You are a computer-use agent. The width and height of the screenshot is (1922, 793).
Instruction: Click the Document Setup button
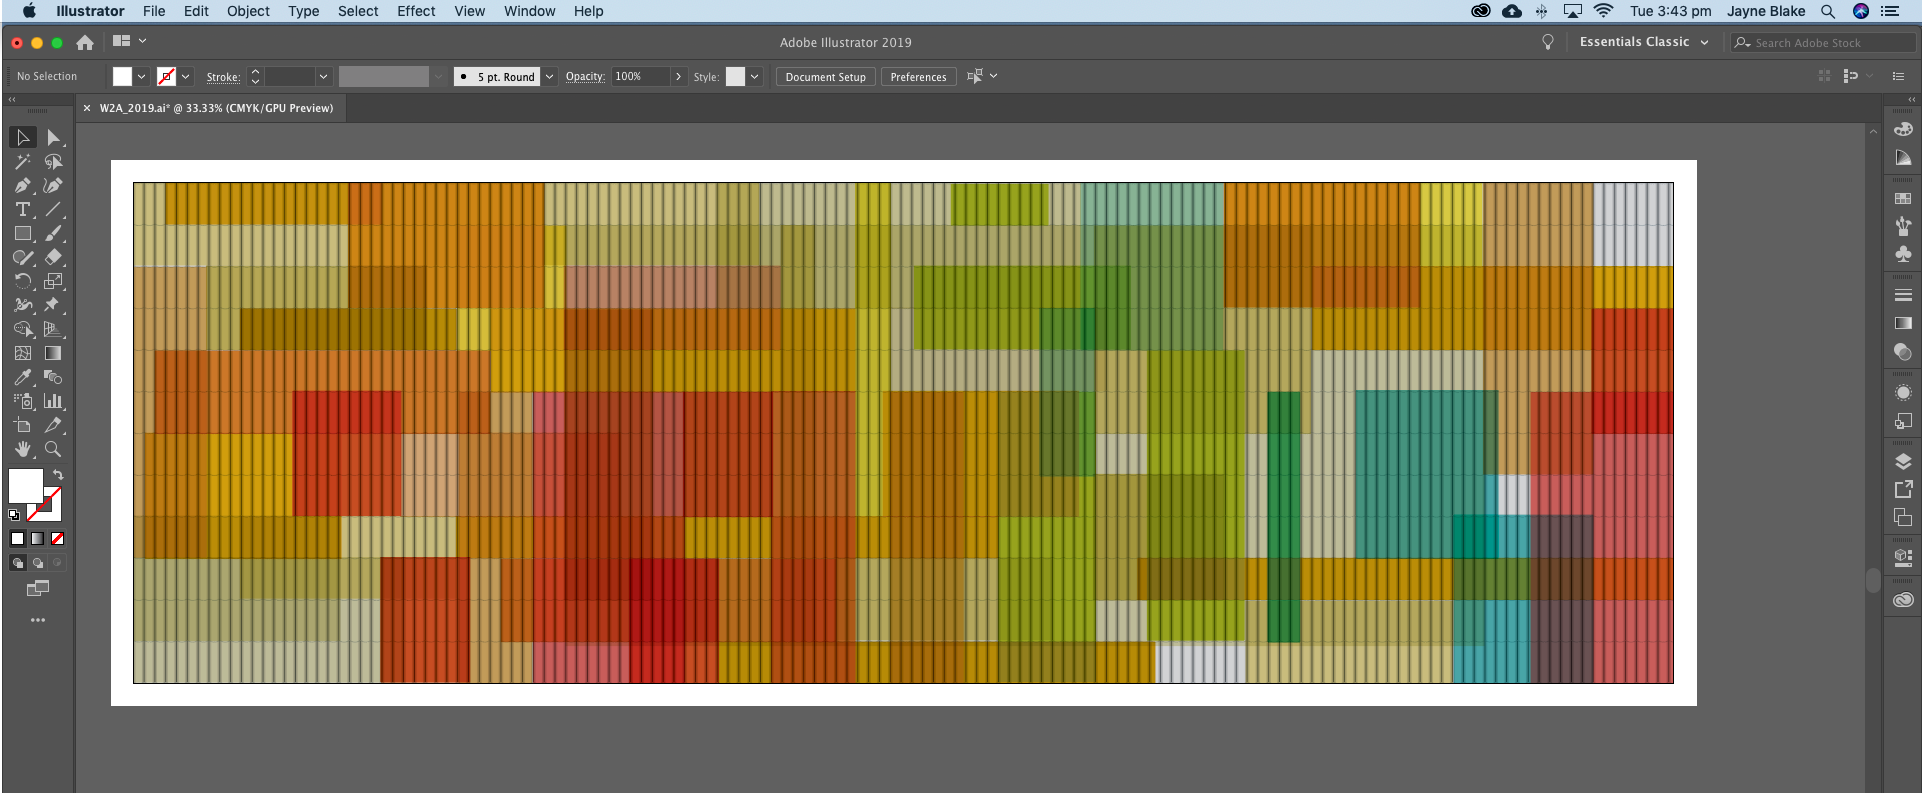(x=825, y=77)
